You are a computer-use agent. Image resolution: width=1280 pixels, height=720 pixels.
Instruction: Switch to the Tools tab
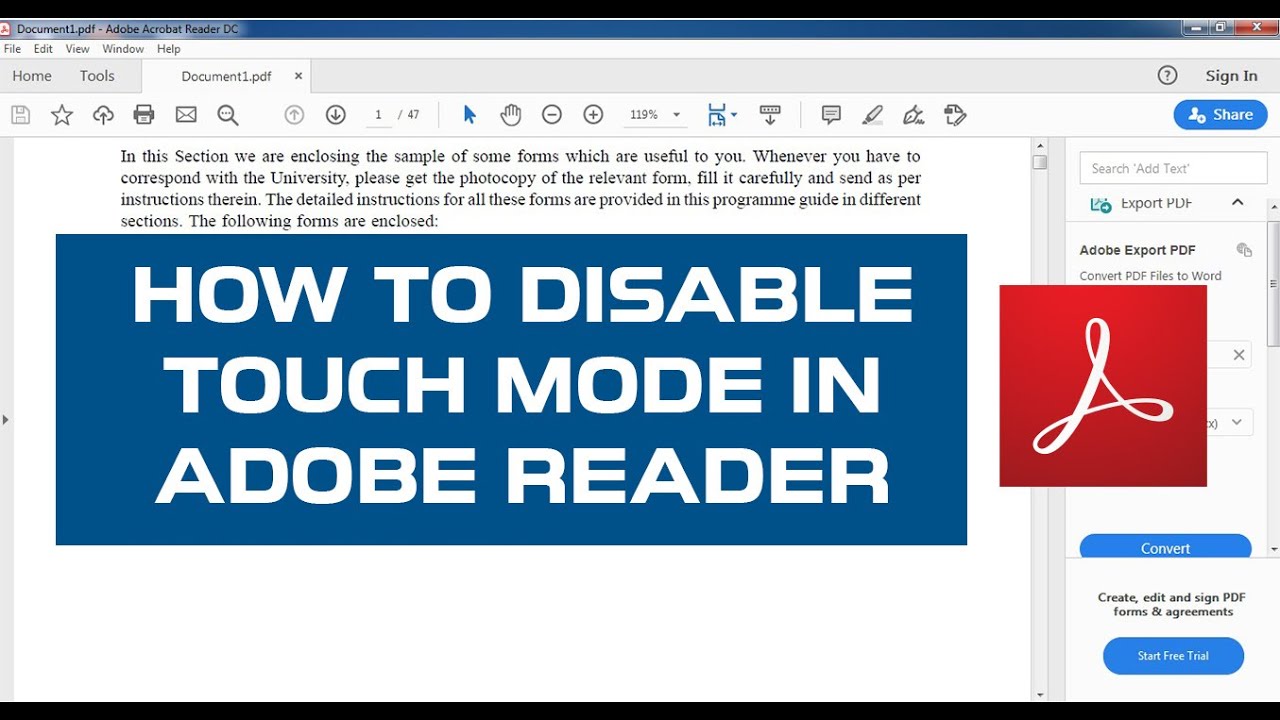coord(97,76)
